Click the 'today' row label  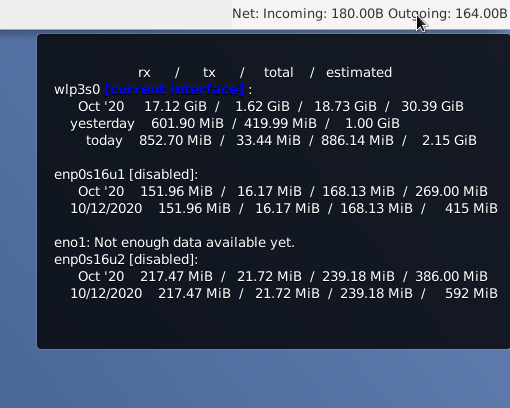[104, 141]
